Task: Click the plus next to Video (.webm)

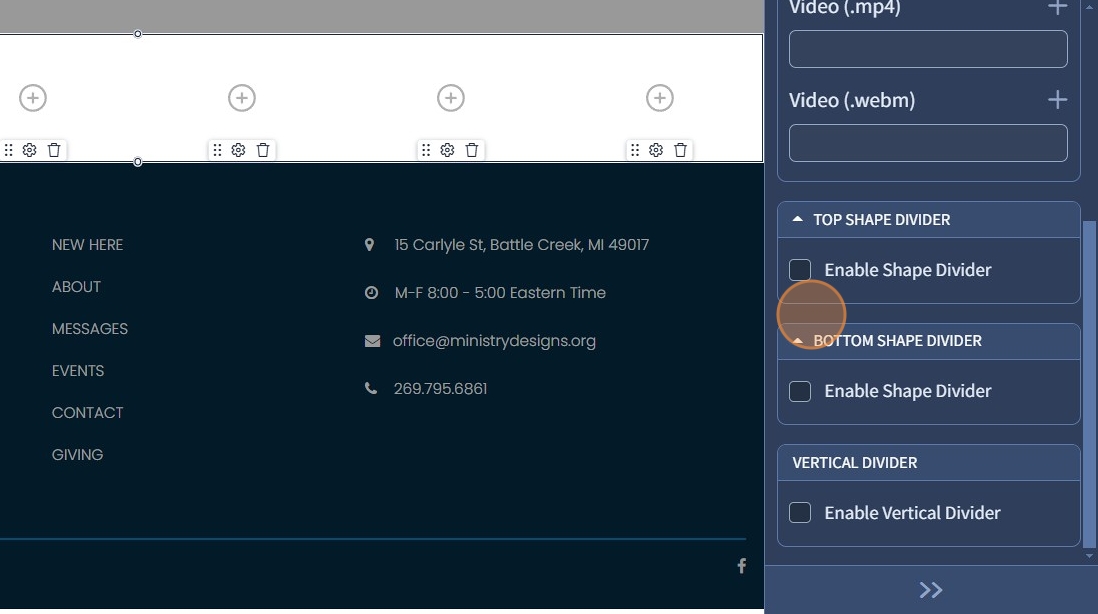Action: pyautogui.click(x=1057, y=100)
